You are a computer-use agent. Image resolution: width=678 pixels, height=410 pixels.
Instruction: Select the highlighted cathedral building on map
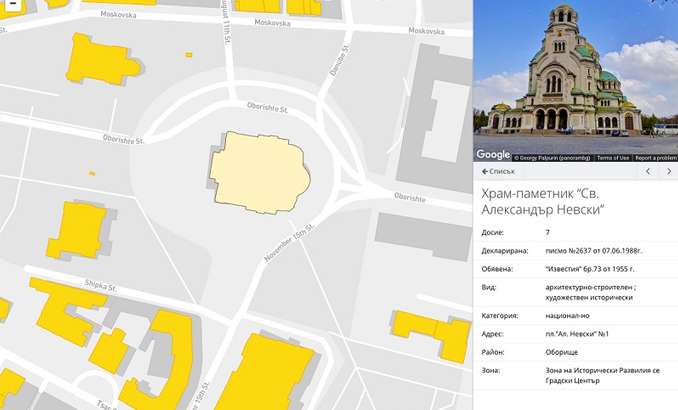pos(259,173)
